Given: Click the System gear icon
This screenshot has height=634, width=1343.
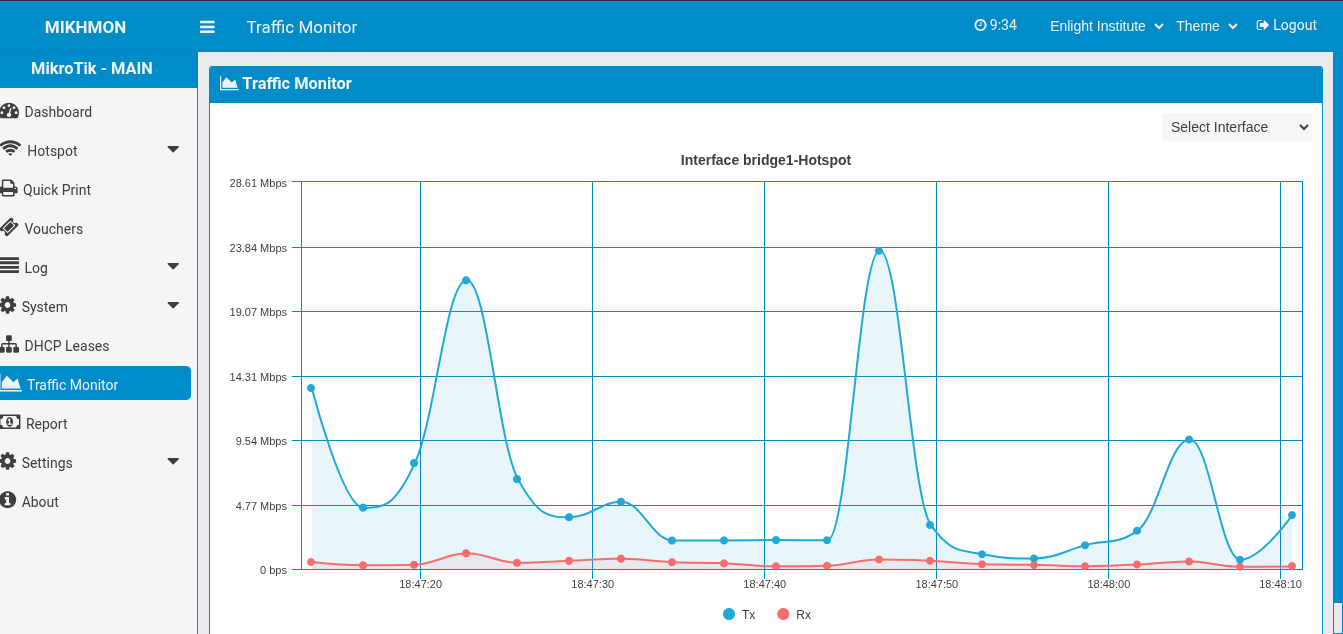Looking at the screenshot, I should pos(8,305).
